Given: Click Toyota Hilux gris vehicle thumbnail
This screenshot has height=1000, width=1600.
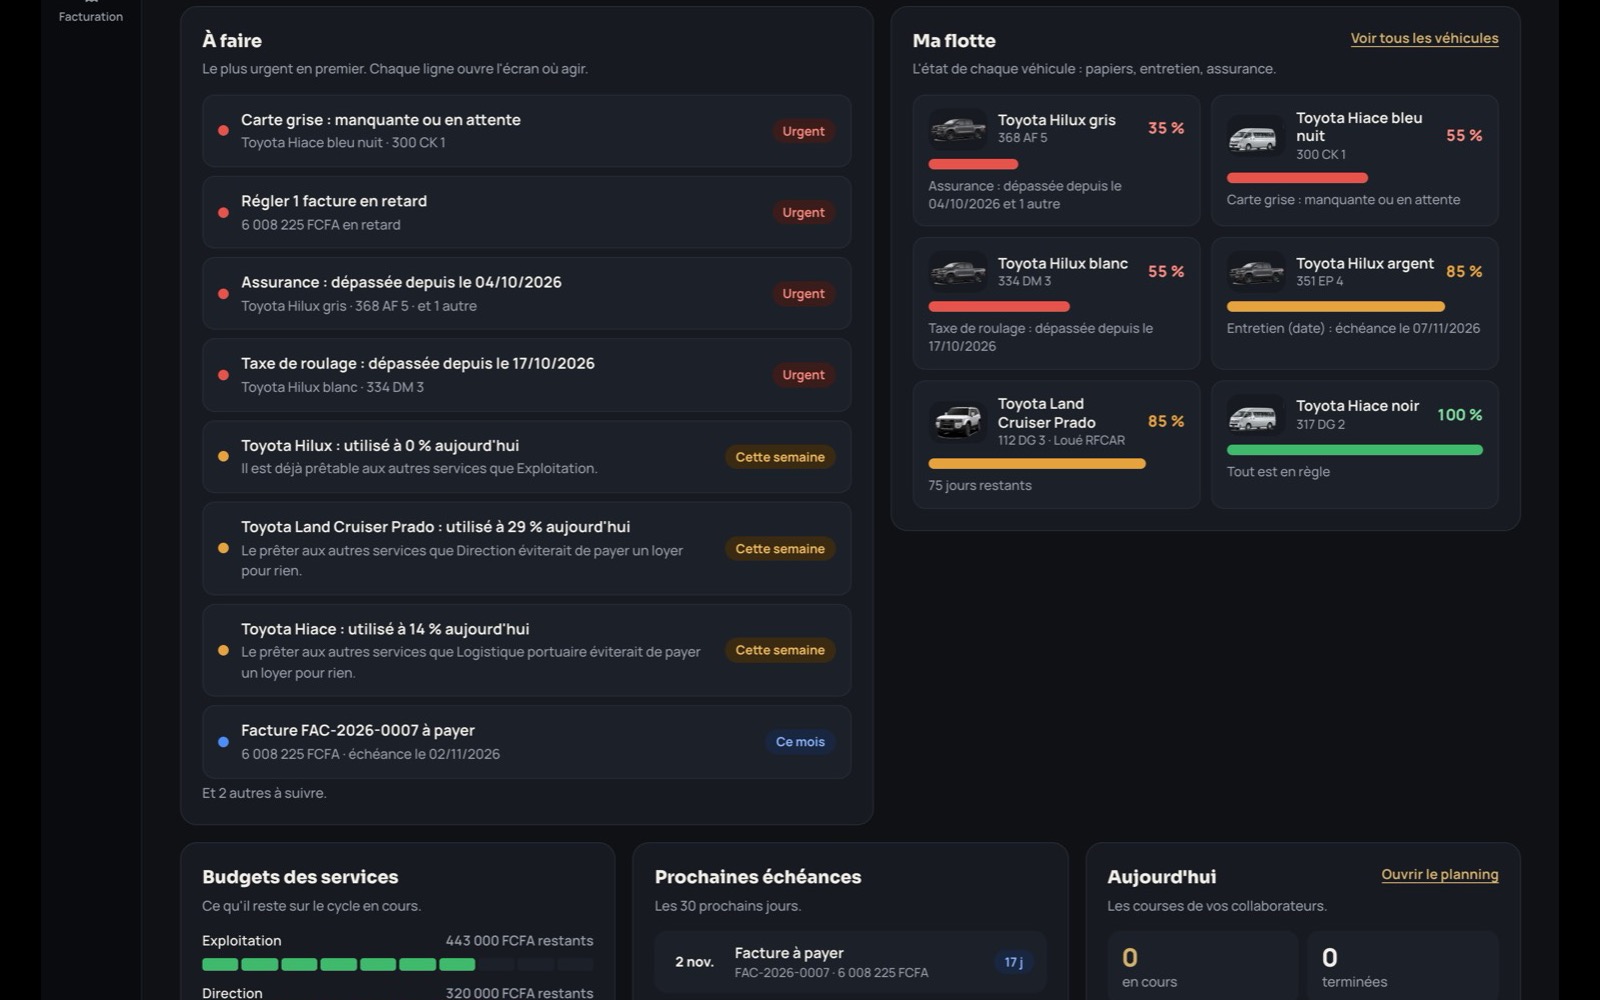Looking at the screenshot, I should pos(957,128).
